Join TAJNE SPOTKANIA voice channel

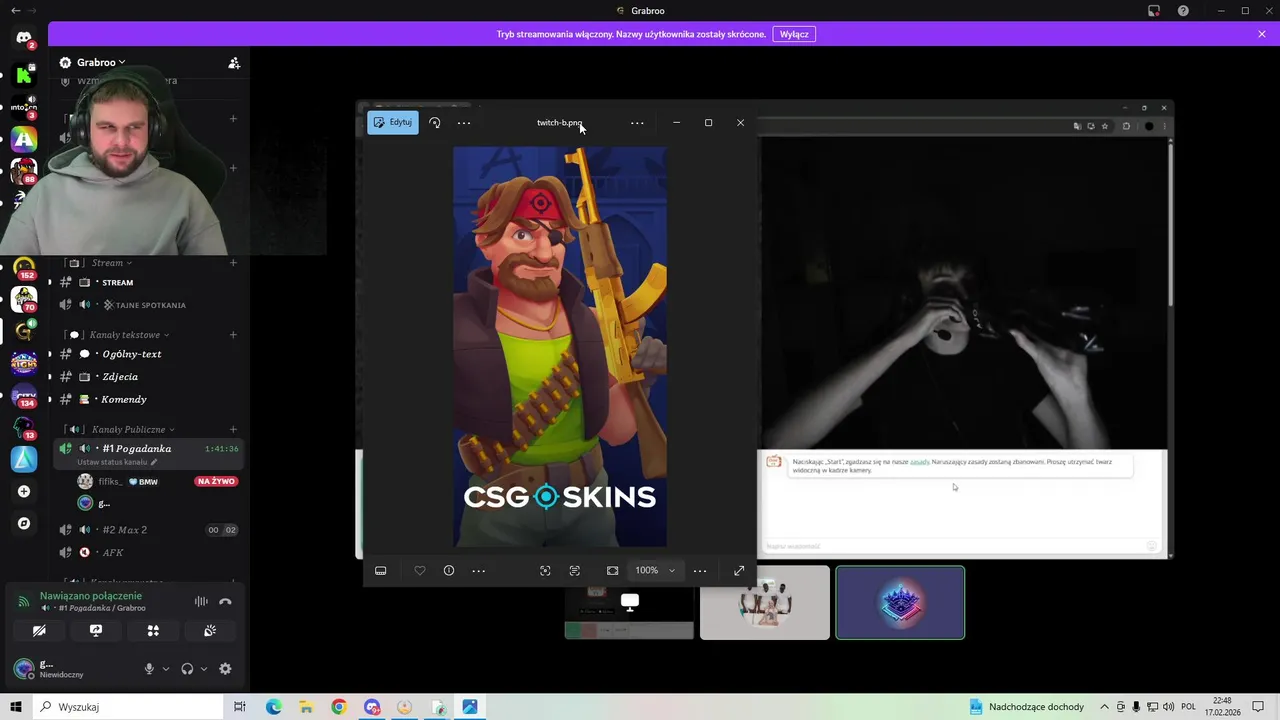click(145, 305)
